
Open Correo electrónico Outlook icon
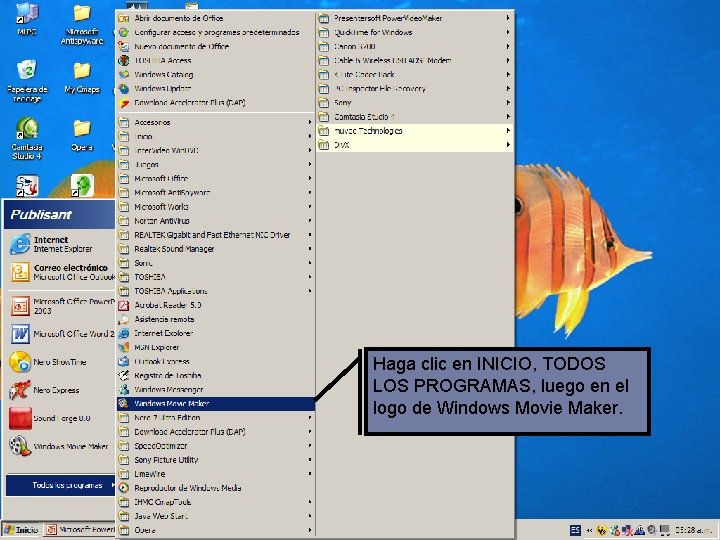[20, 272]
